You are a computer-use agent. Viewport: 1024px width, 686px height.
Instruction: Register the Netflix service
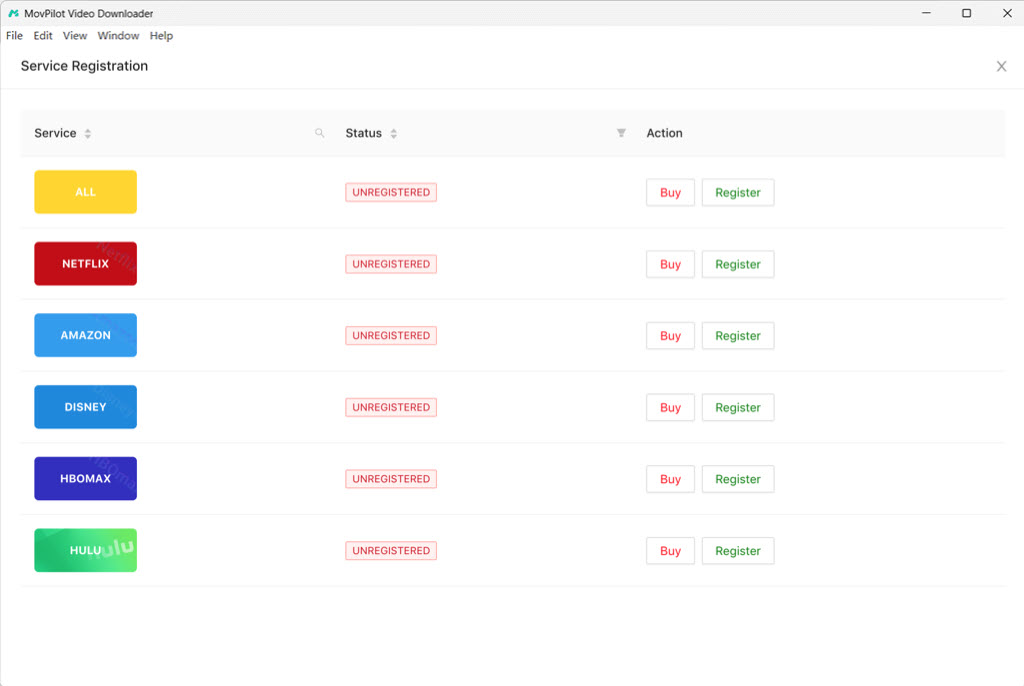tap(737, 264)
